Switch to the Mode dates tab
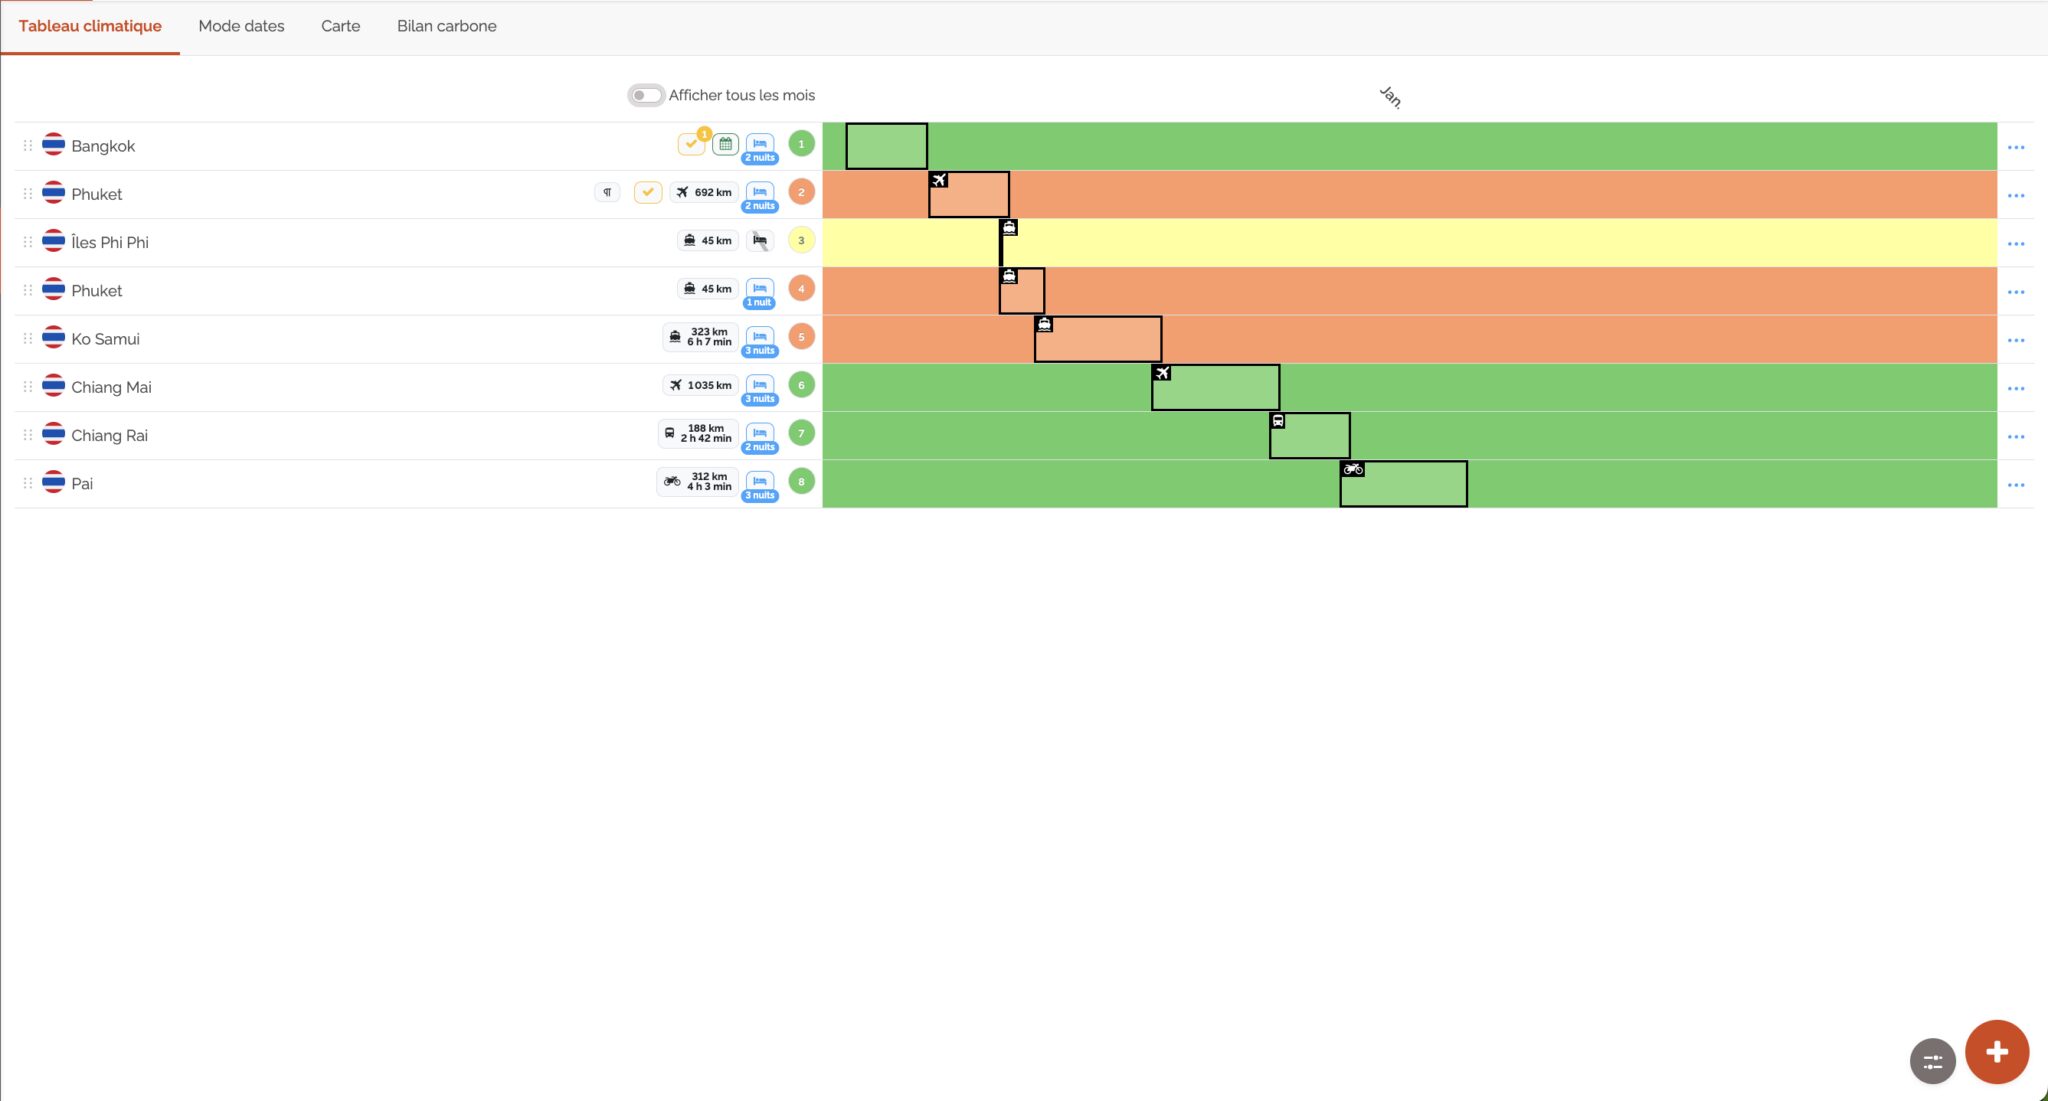The image size is (2048, 1101). pyautogui.click(x=241, y=26)
